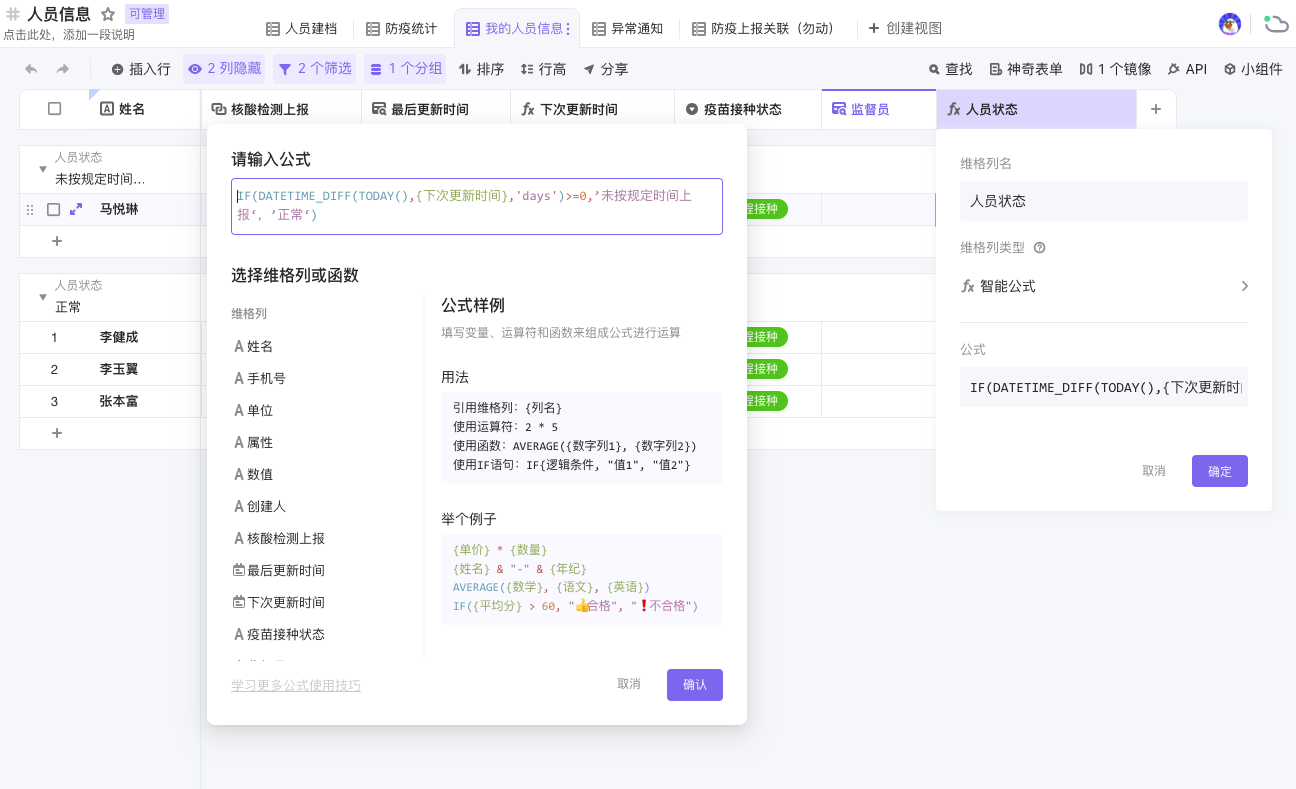Click the 最后更新时间 column header
1296x789 pixels.
point(436,109)
